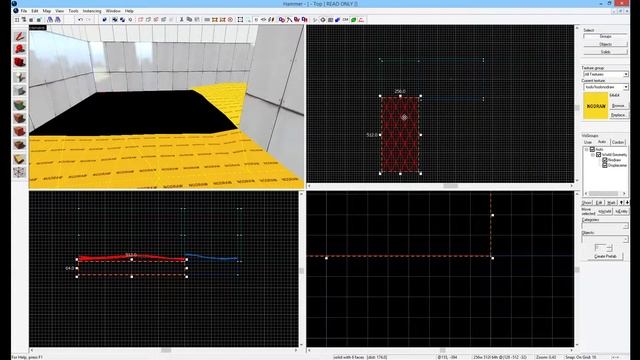This screenshot has width=640, height=360.
Task: Toggle the World Geometry visgroup checkbox
Action: 598,155
